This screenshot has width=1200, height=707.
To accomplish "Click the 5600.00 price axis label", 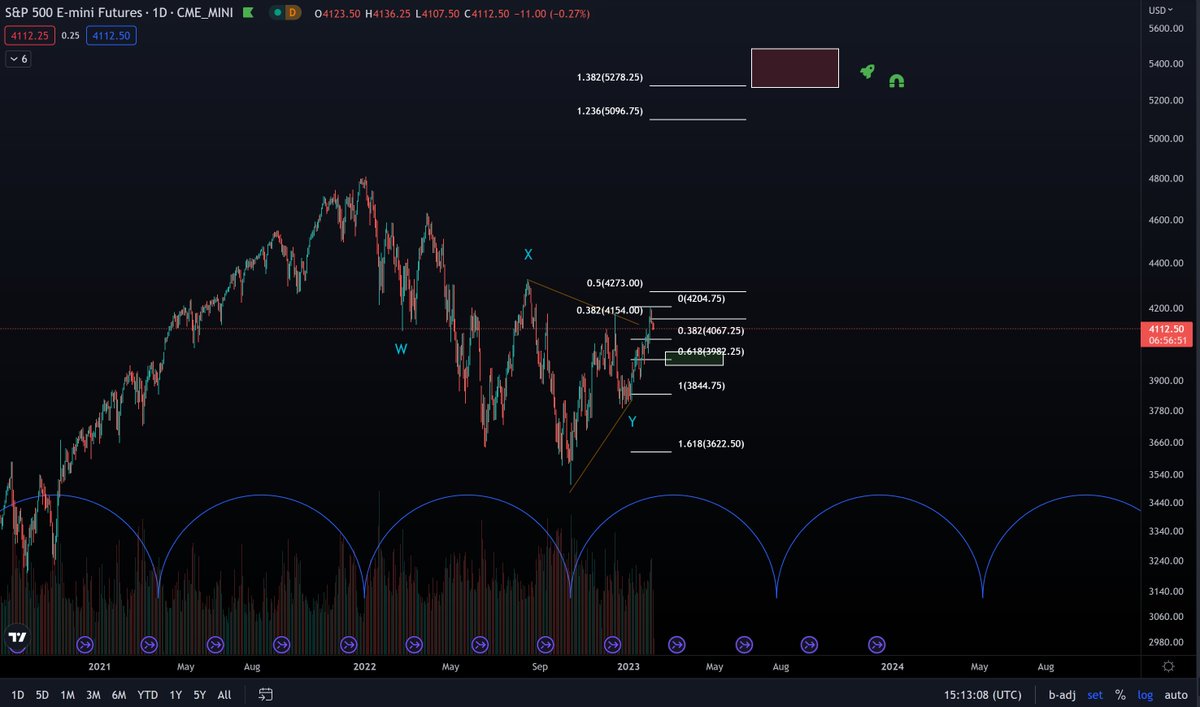I will tap(1166, 29).
